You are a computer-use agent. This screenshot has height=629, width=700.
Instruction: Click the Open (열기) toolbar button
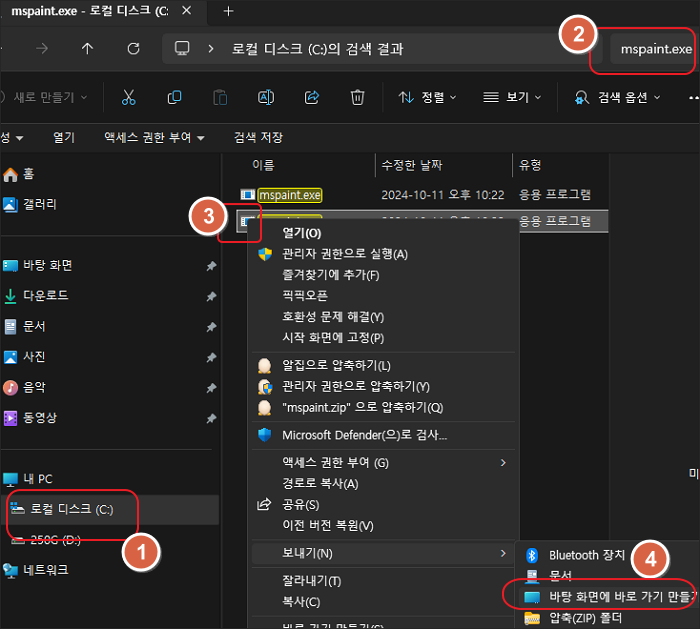[x=64, y=137]
